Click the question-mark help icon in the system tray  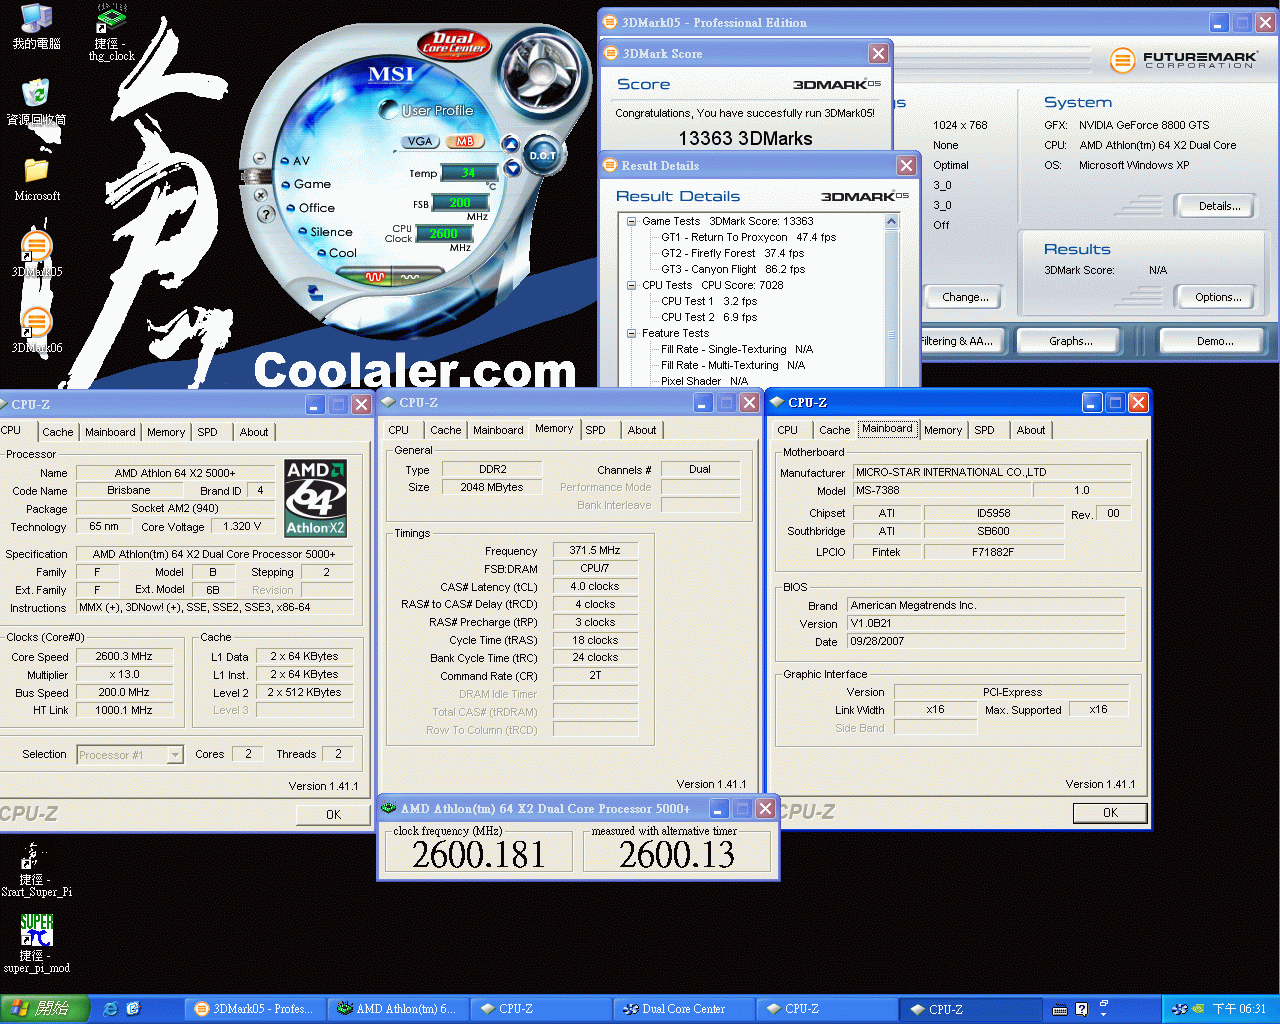tap(1081, 1009)
